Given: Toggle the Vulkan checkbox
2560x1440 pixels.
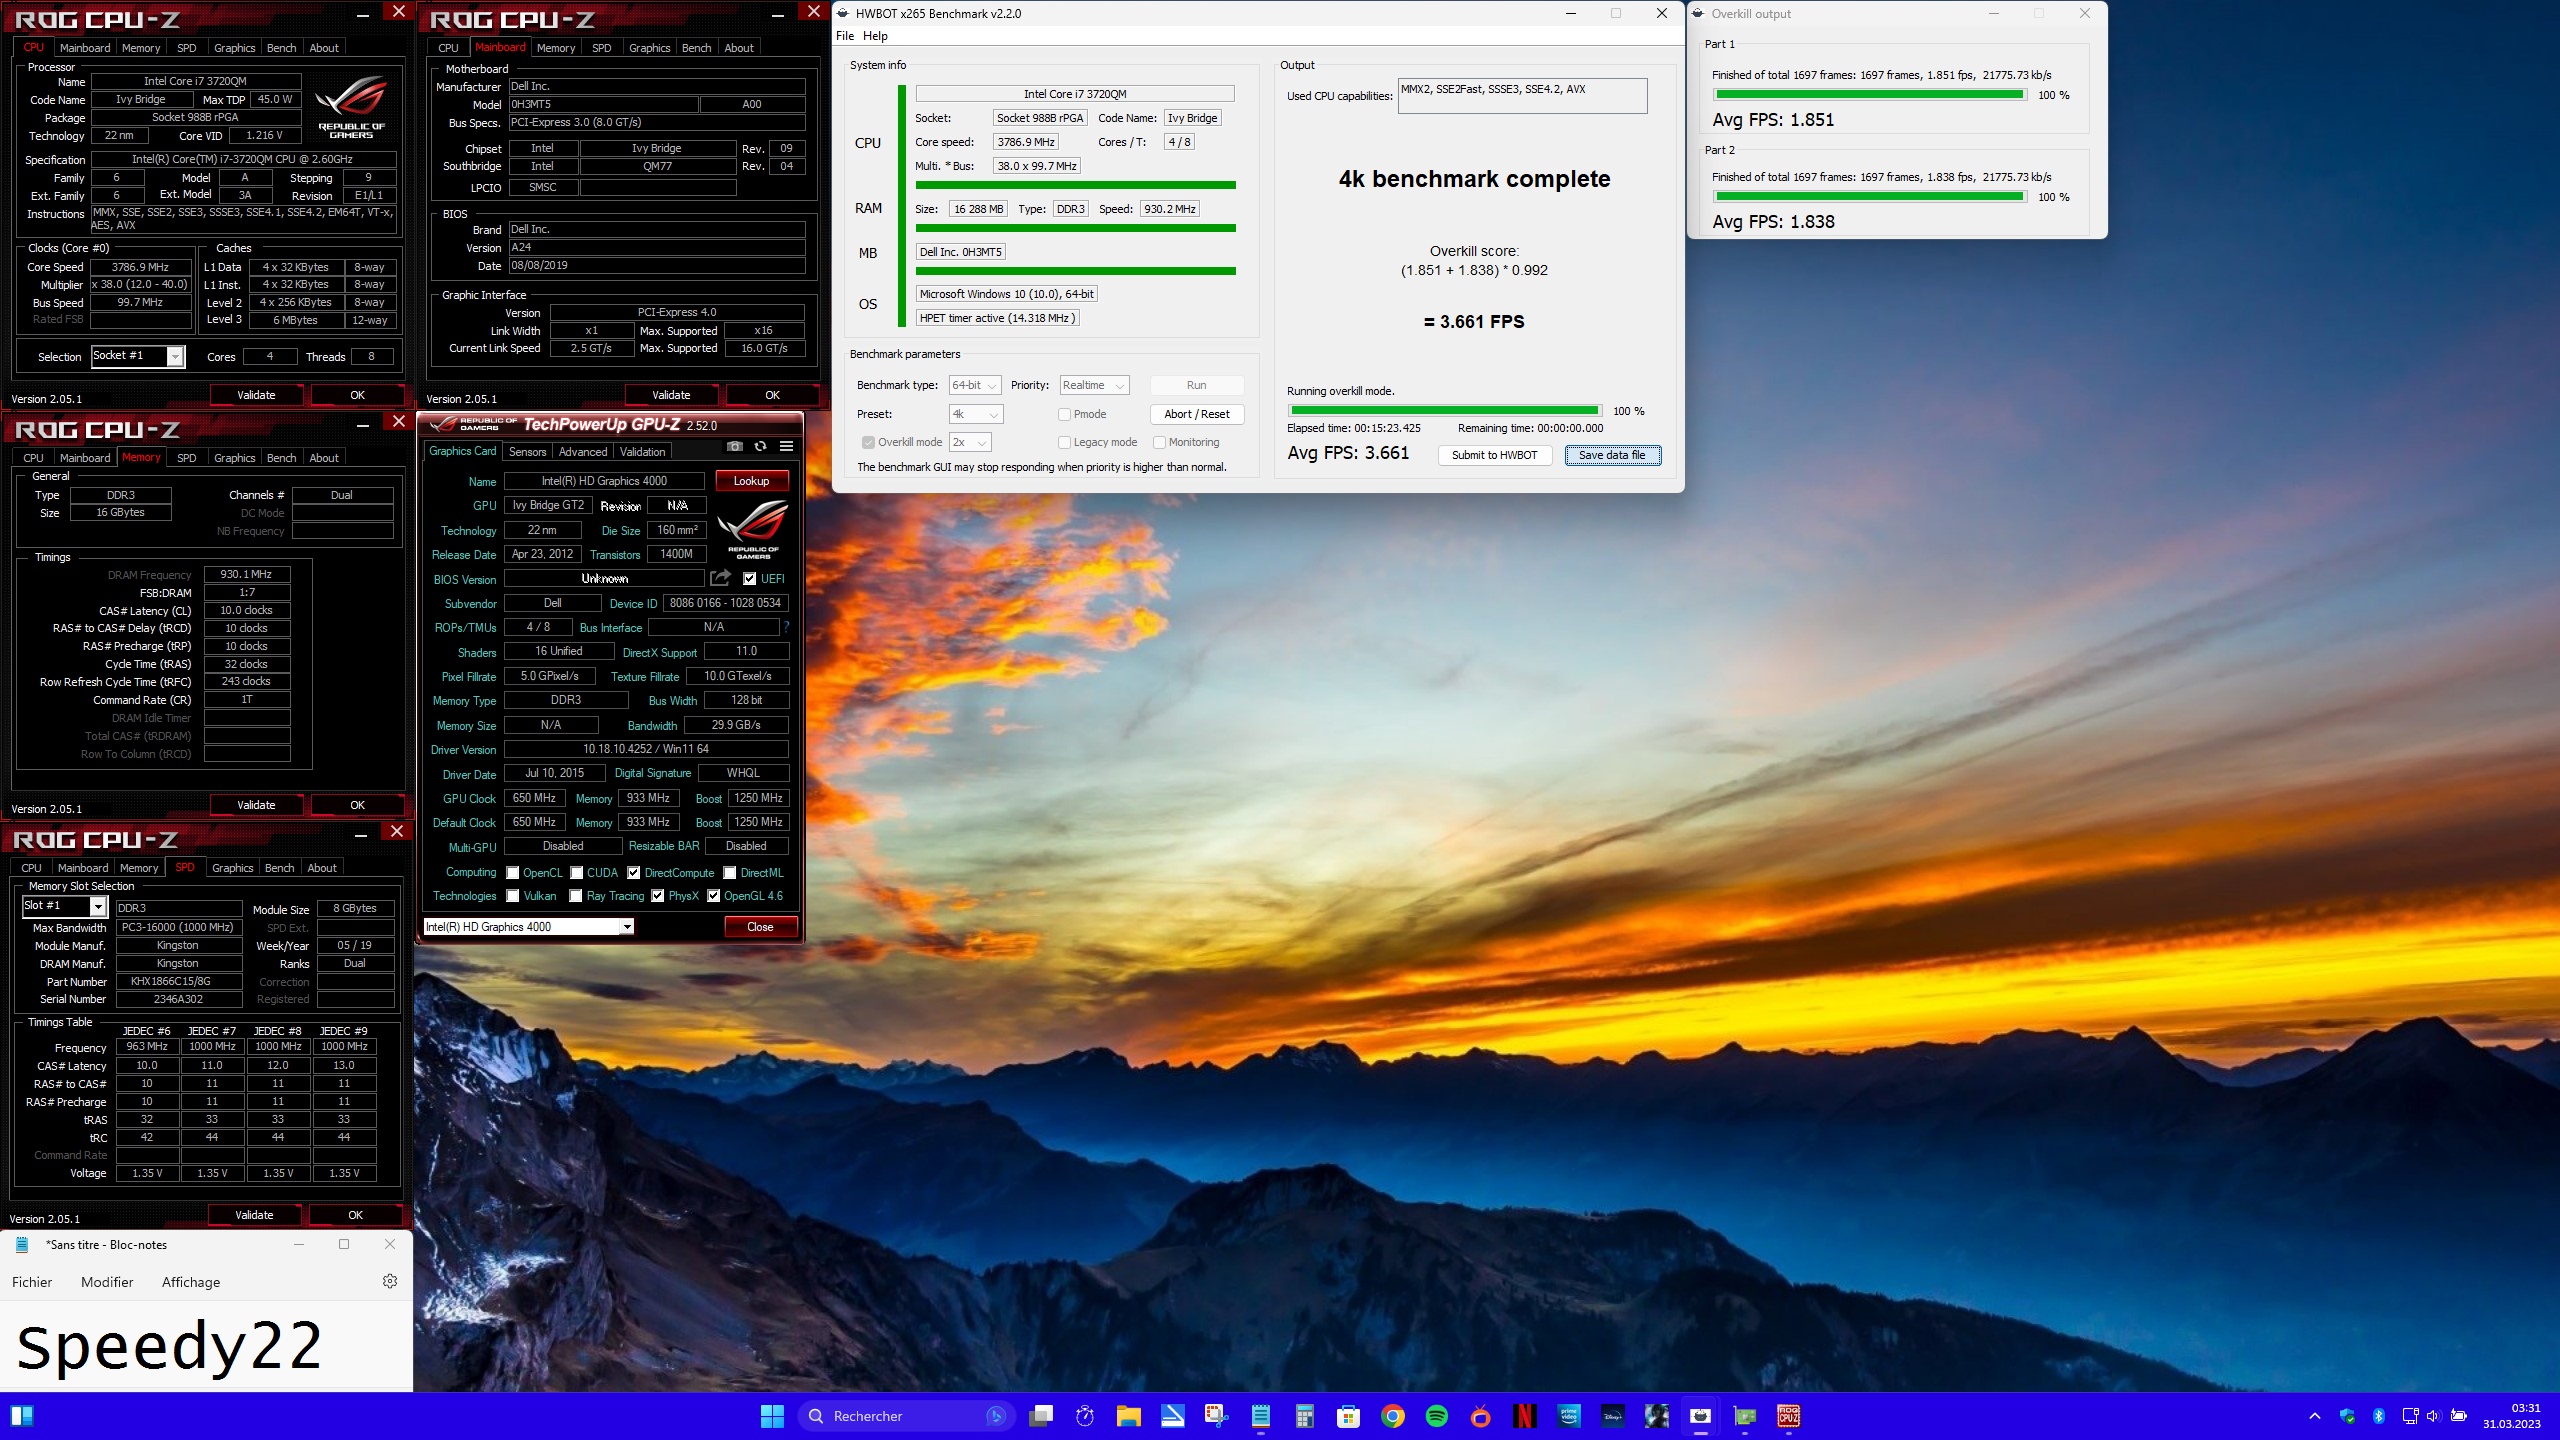Looking at the screenshot, I should [513, 896].
